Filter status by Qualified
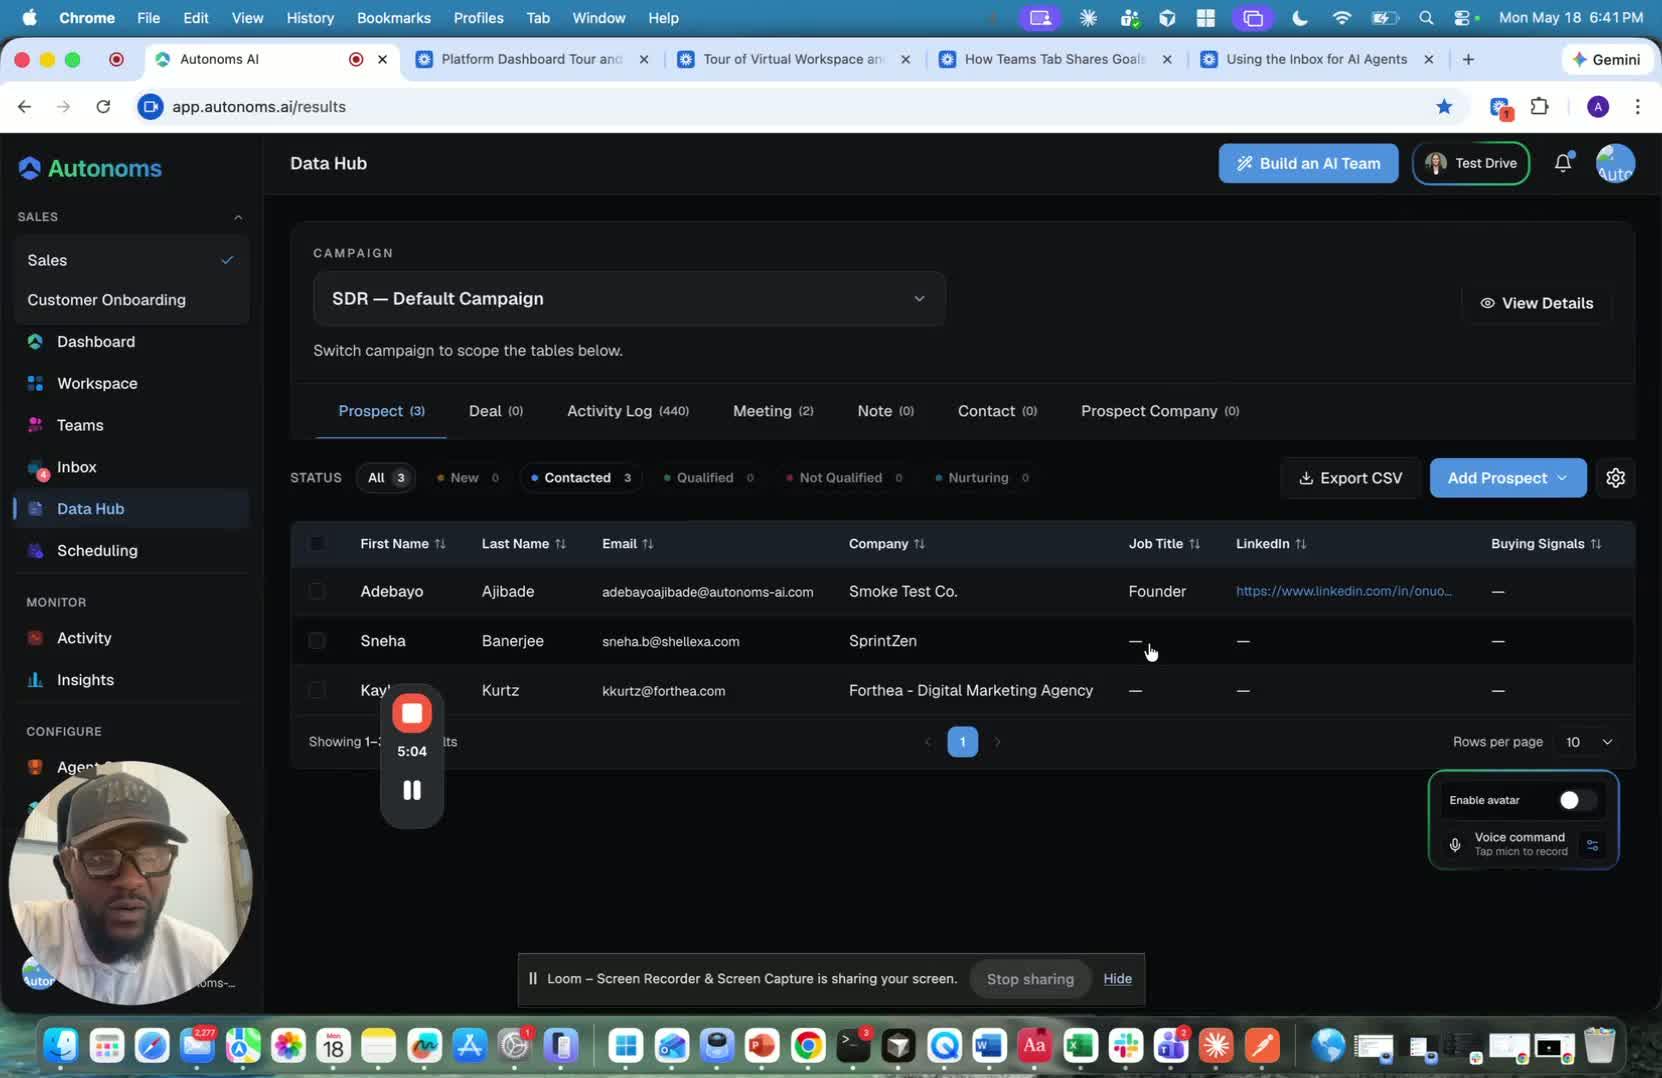Viewport: 1662px width, 1078px height. (709, 478)
